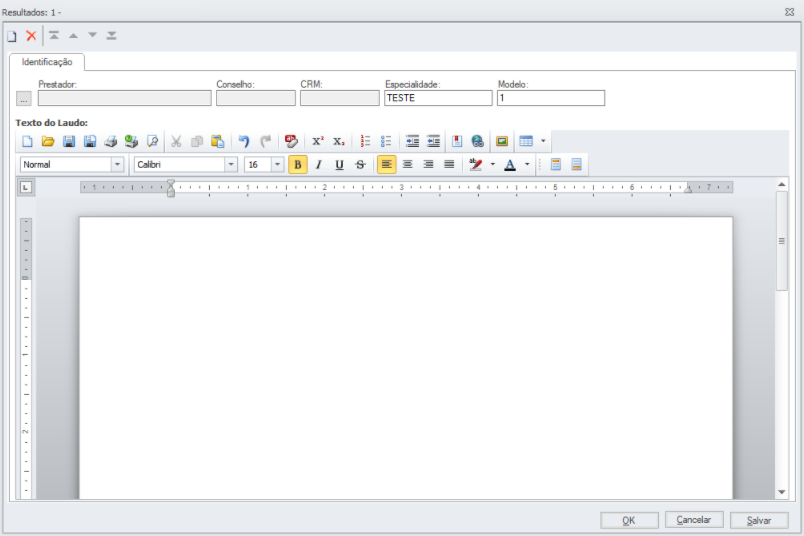Apply text highlight color pen

click(475, 165)
